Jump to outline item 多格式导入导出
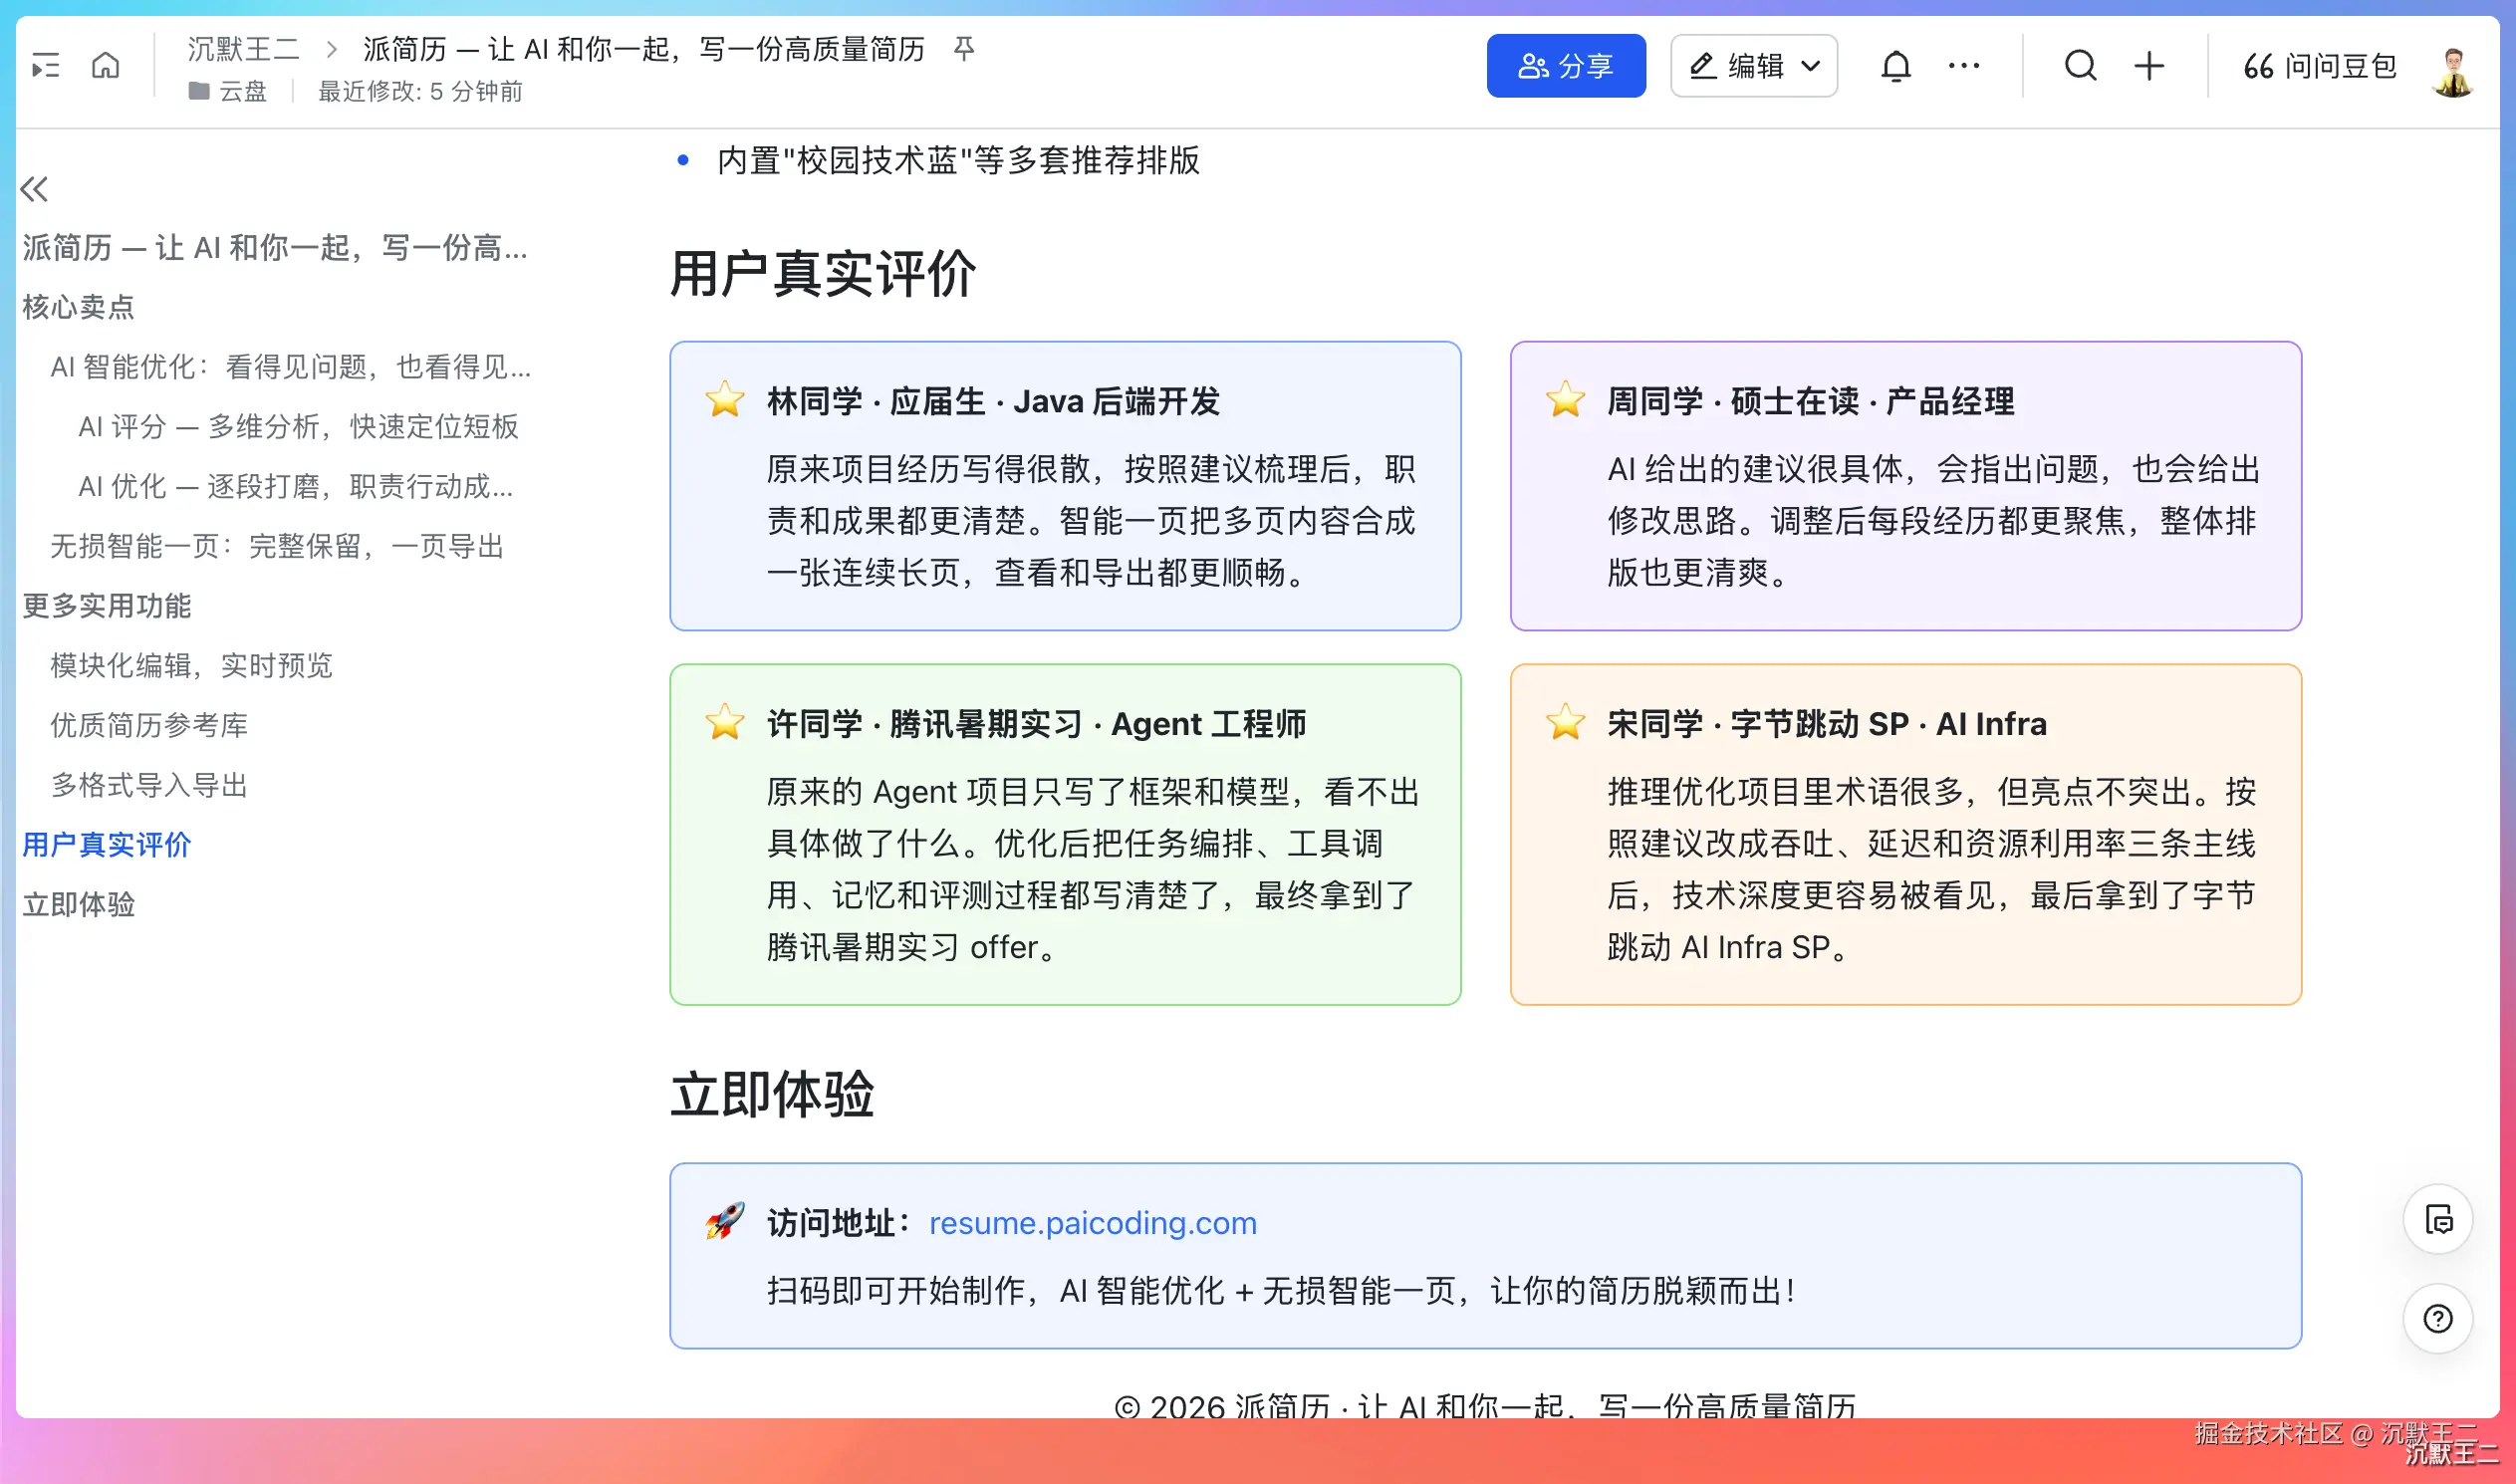 coord(149,785)
